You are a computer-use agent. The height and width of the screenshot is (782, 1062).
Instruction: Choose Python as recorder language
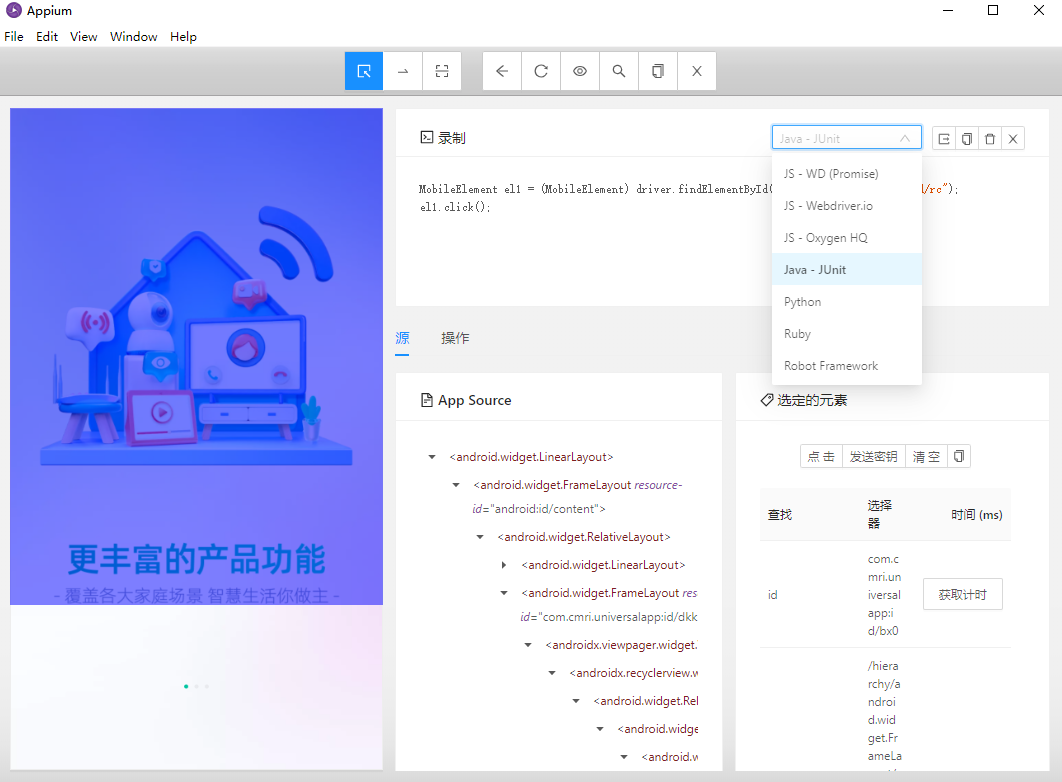[x=847, y=302]
